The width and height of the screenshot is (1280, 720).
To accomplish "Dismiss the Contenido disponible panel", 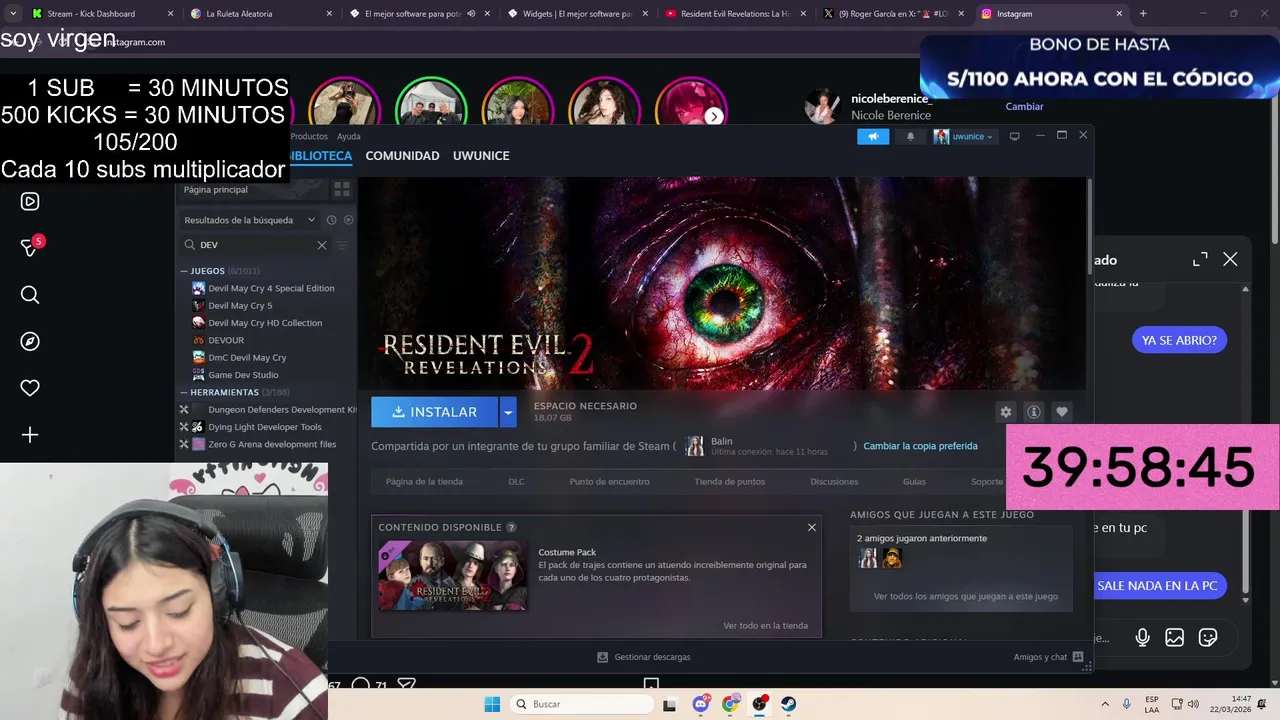I will (812, 527).
